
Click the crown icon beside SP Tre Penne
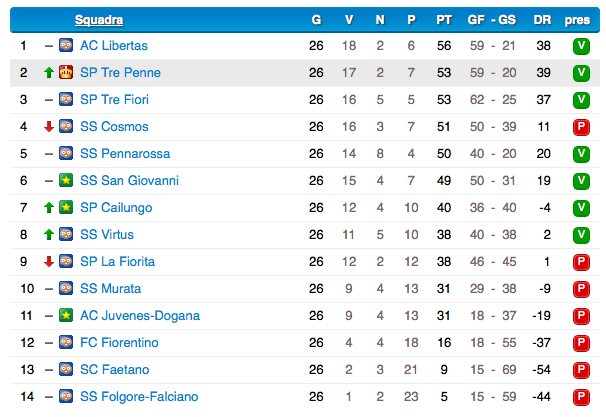(66, 72)
